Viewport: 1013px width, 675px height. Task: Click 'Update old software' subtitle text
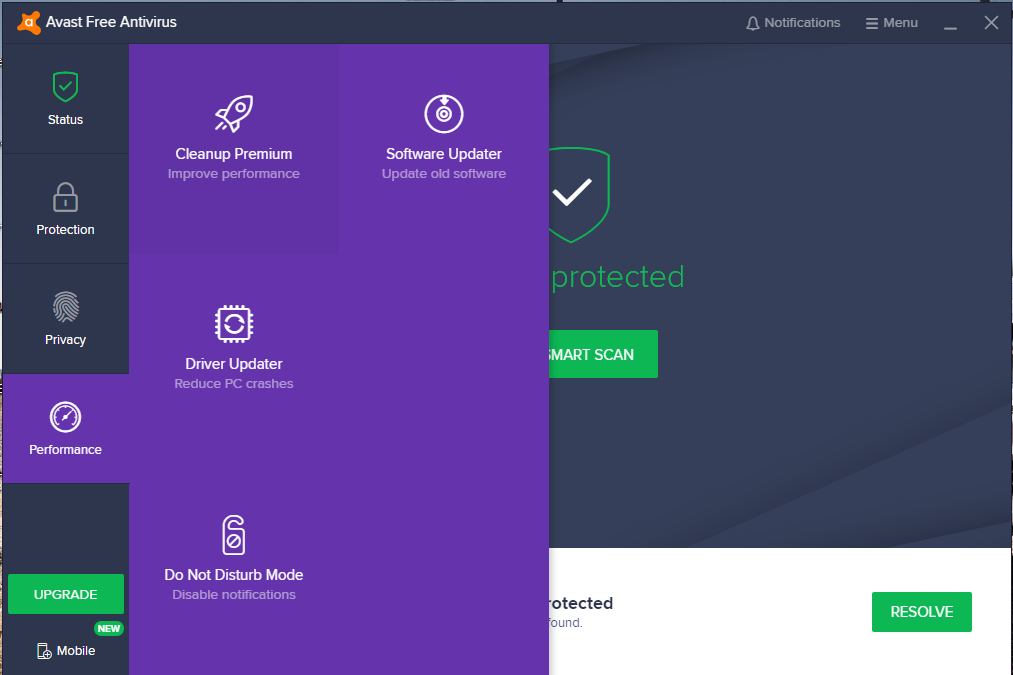tap(444, 174)
